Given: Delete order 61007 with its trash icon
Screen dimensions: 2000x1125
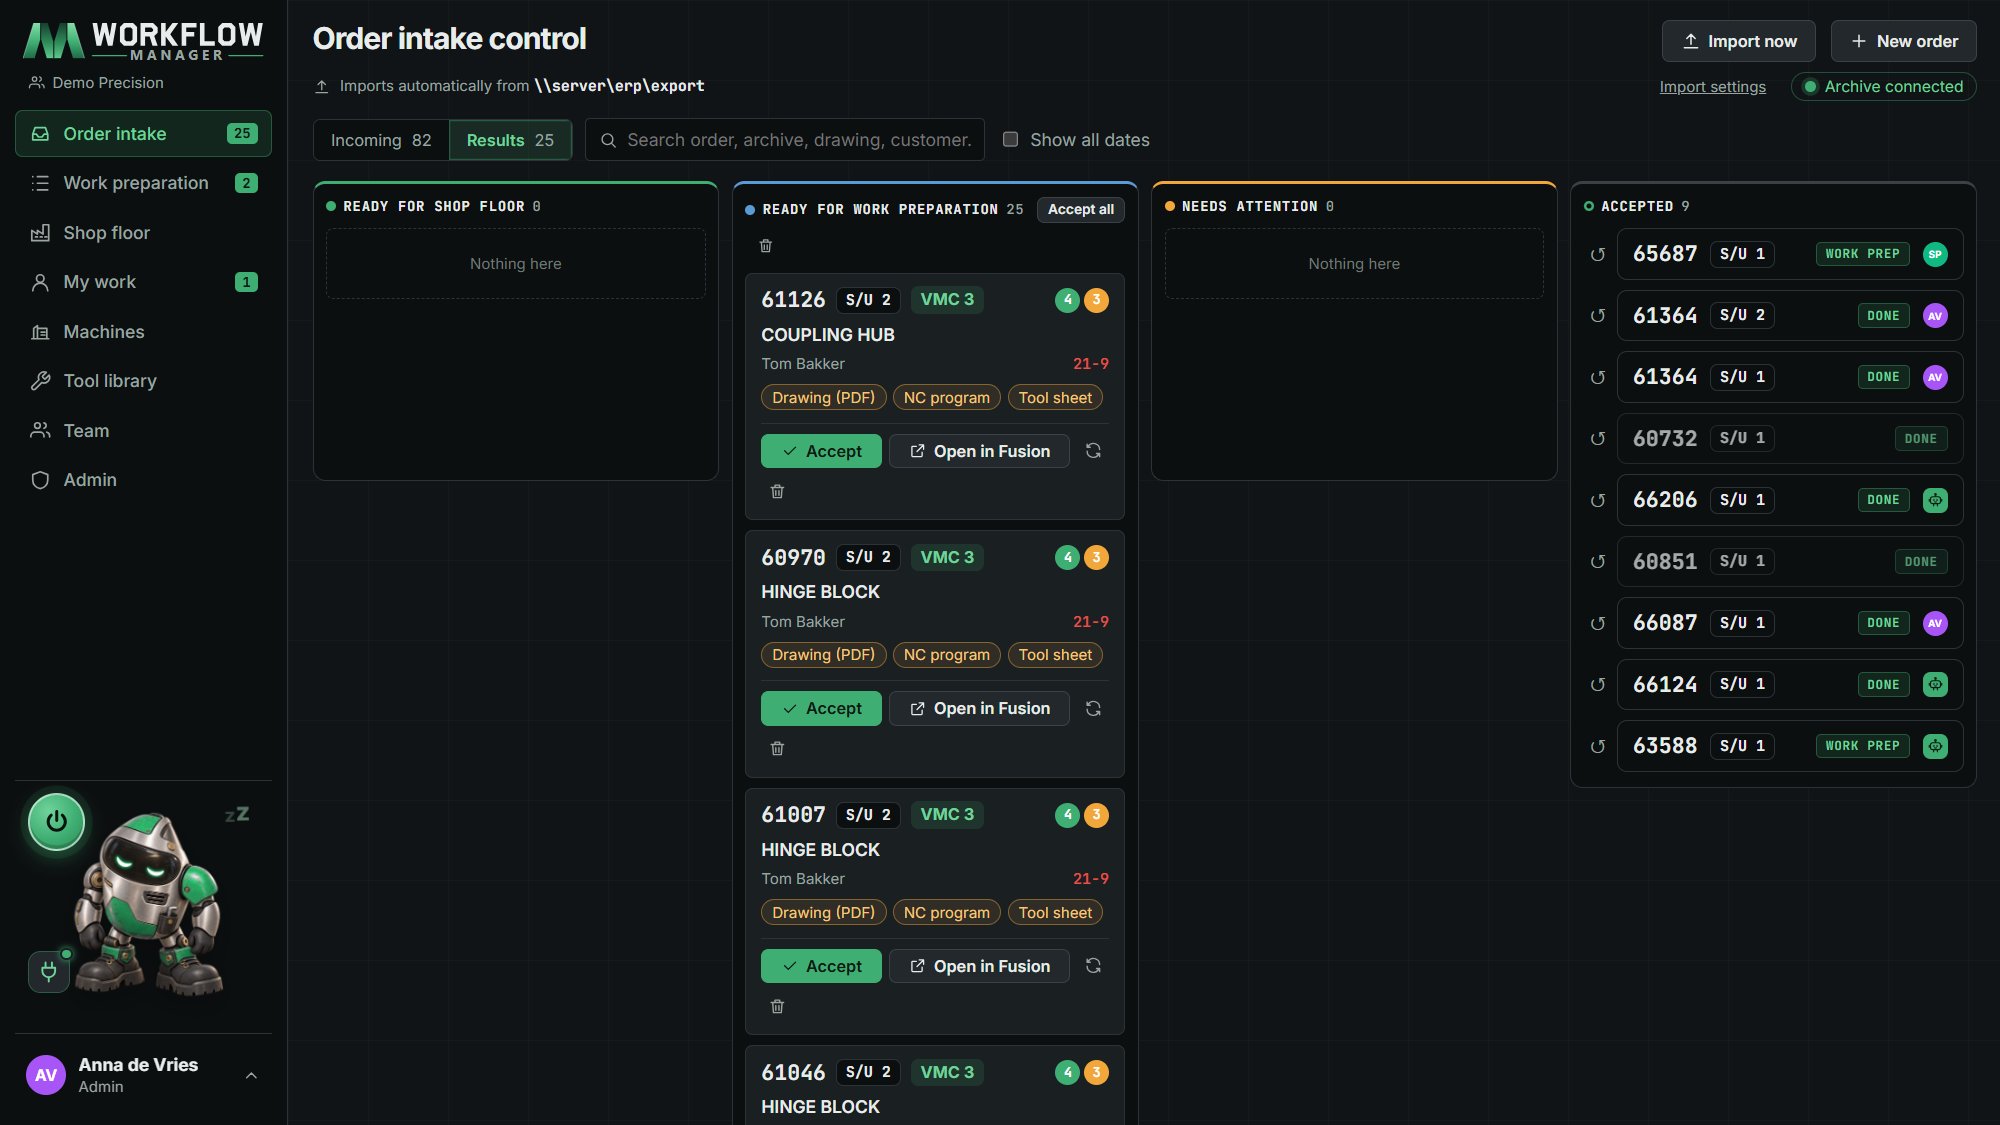Looking at the screenshot, I should [777, 1006].
